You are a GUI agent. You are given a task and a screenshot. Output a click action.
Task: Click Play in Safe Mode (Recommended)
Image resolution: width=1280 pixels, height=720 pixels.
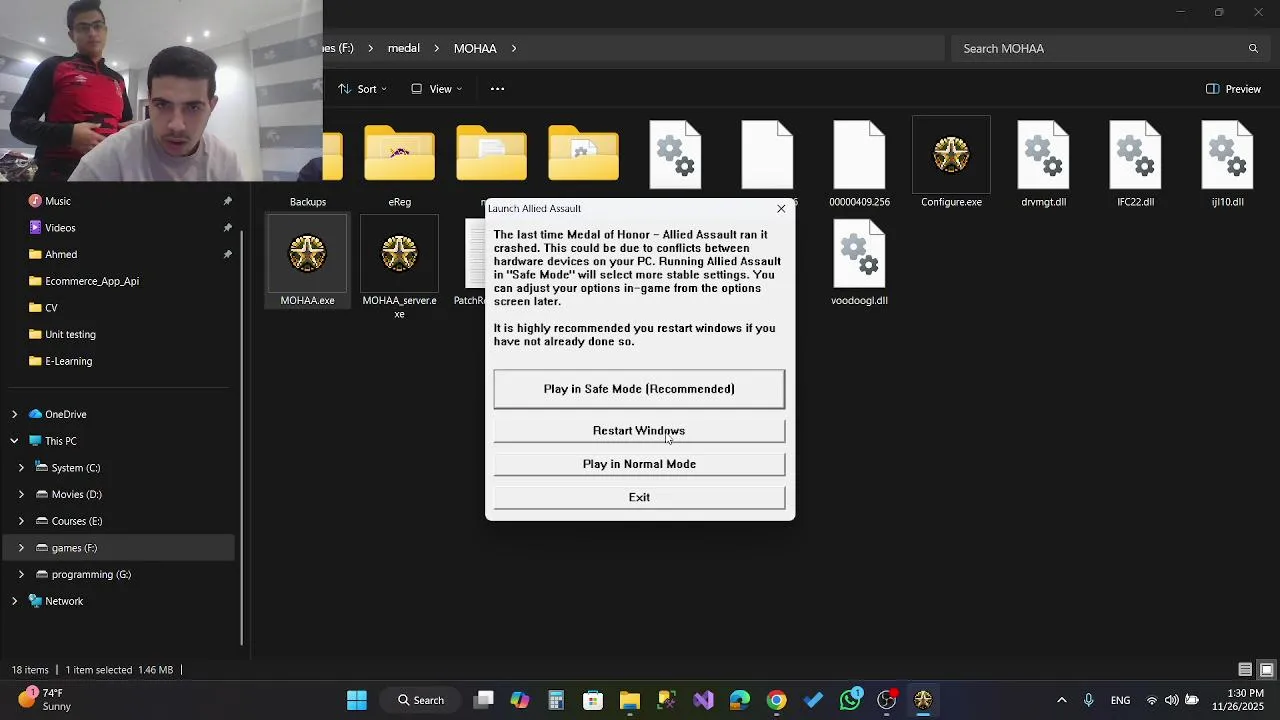639,389
